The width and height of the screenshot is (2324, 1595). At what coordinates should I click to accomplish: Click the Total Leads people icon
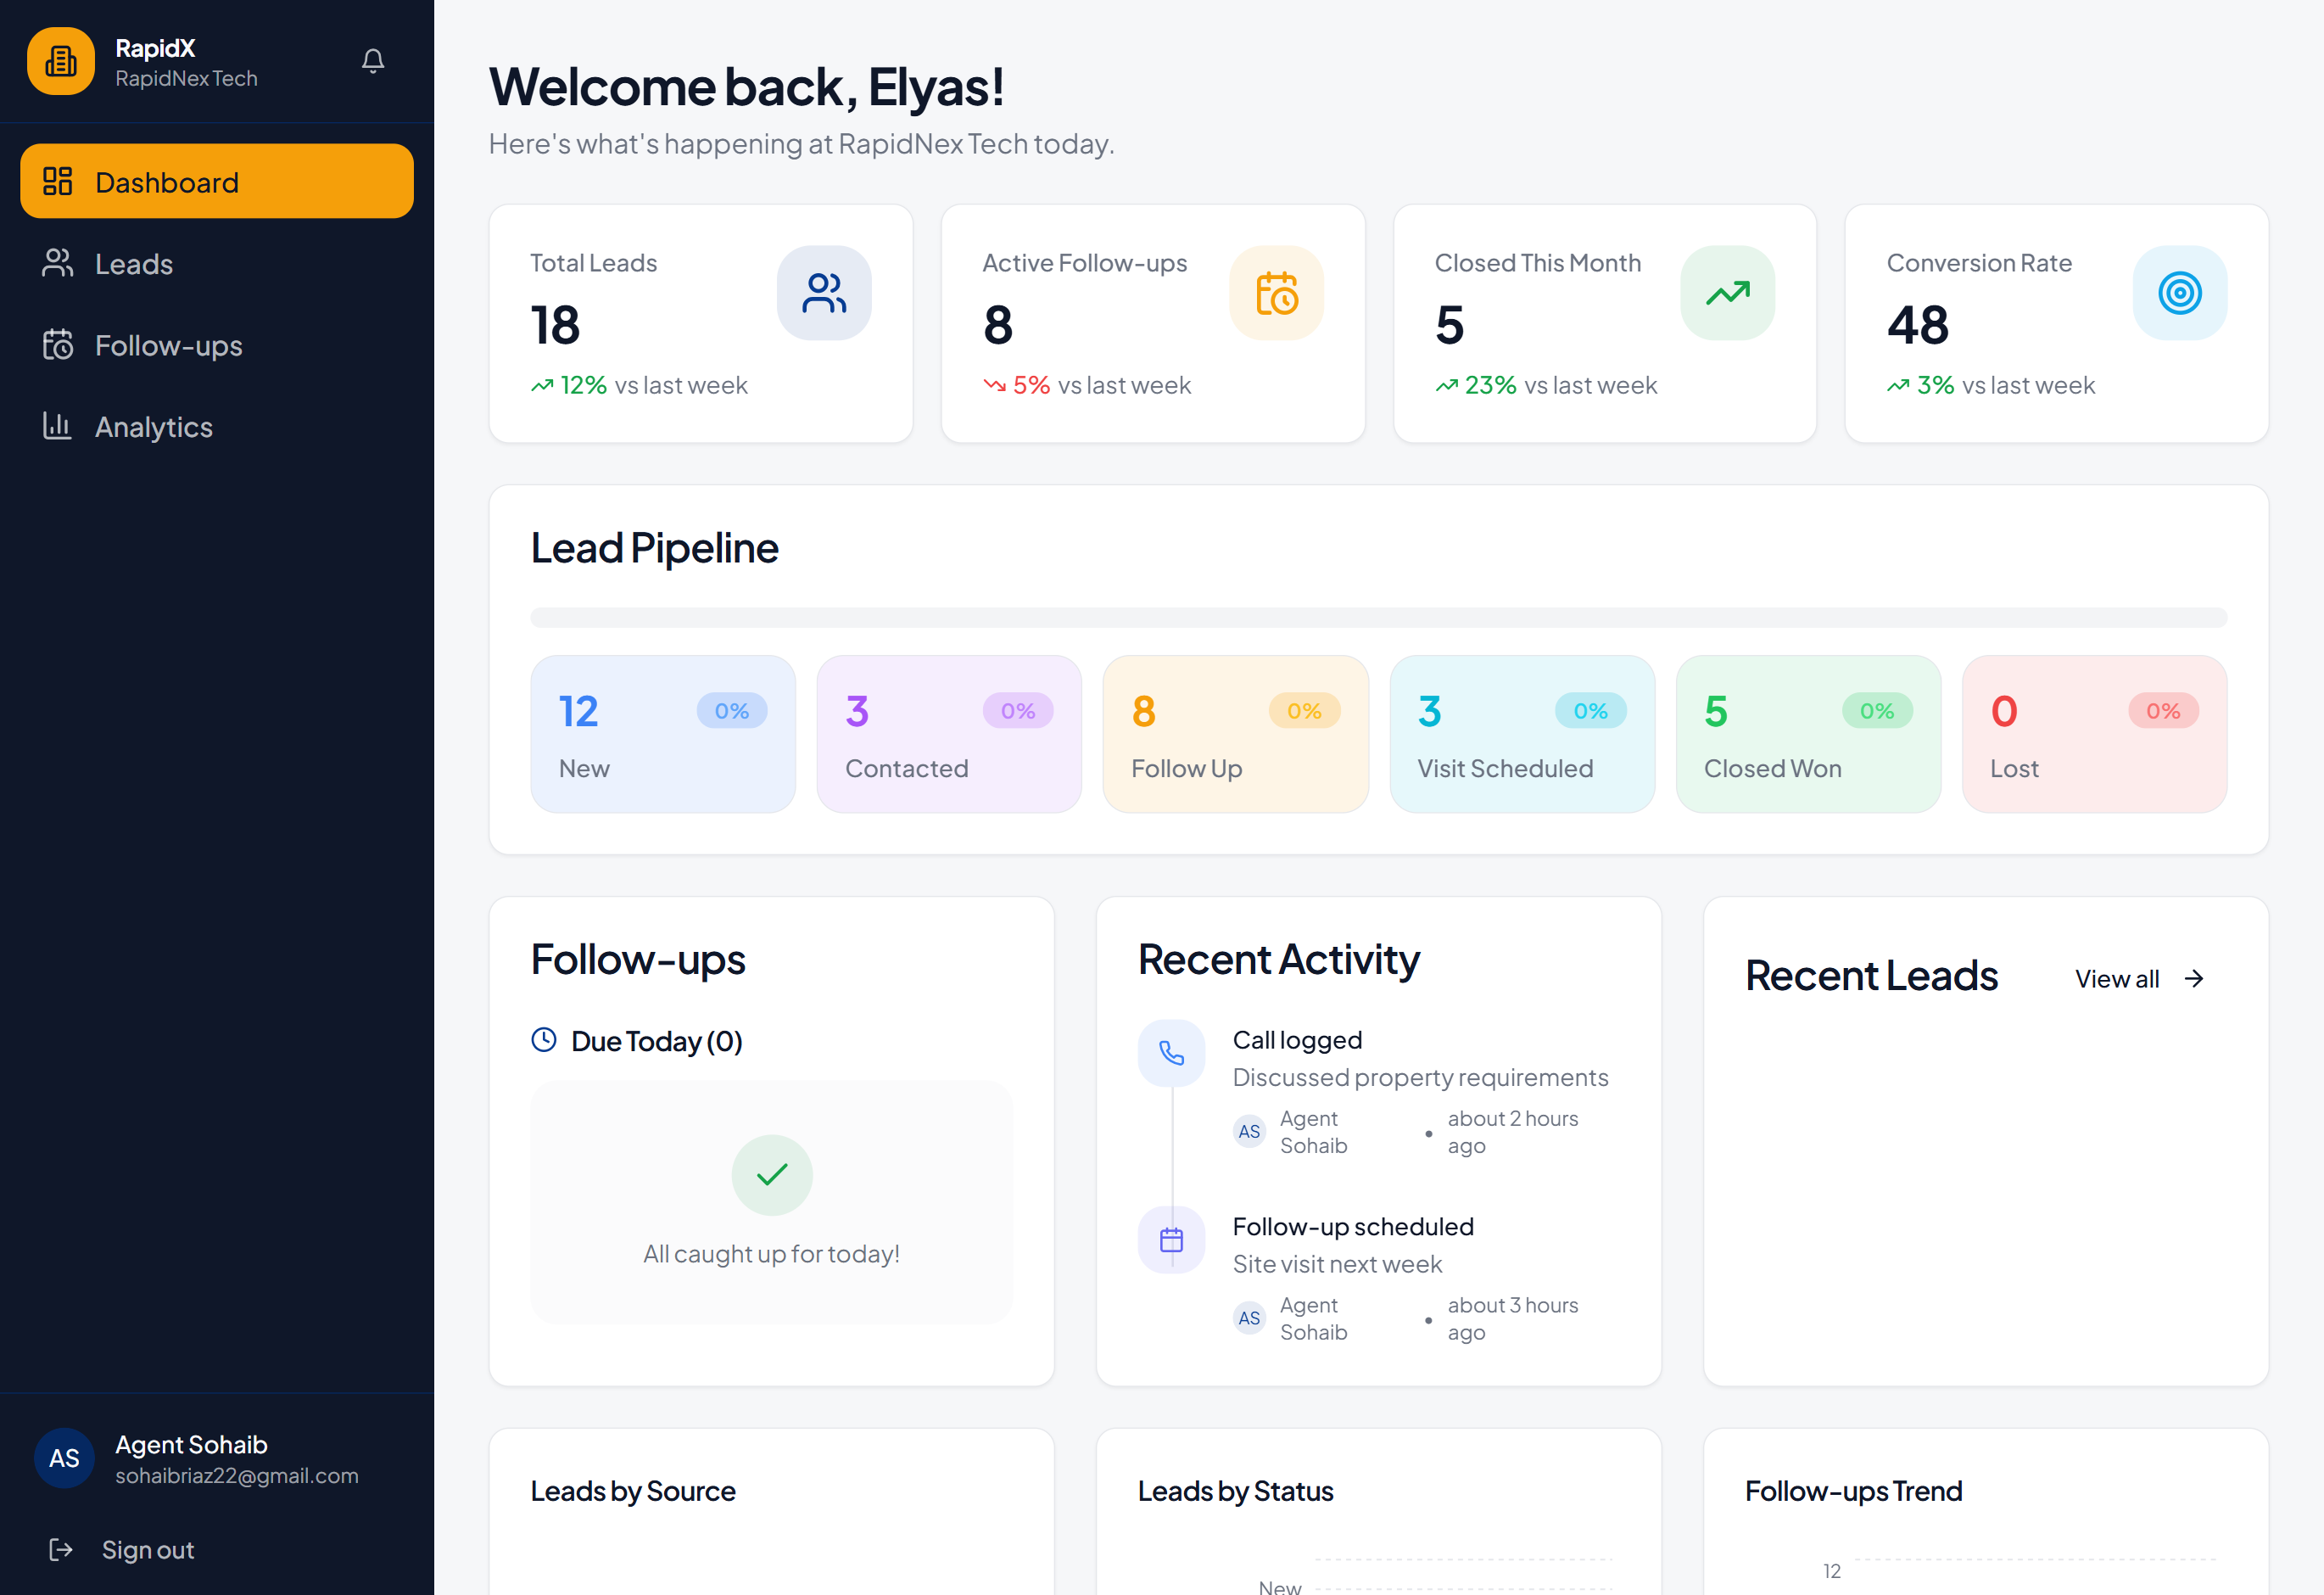pyautogui.click(x=824, y=293)
